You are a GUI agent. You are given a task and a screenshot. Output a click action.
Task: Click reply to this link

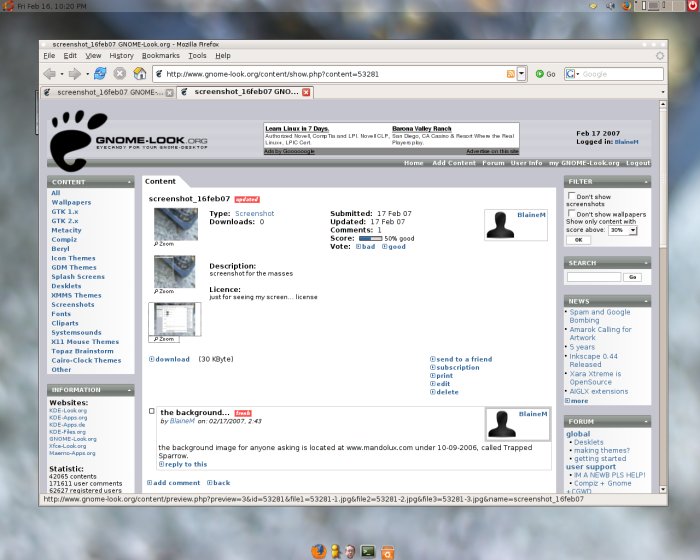183,464
